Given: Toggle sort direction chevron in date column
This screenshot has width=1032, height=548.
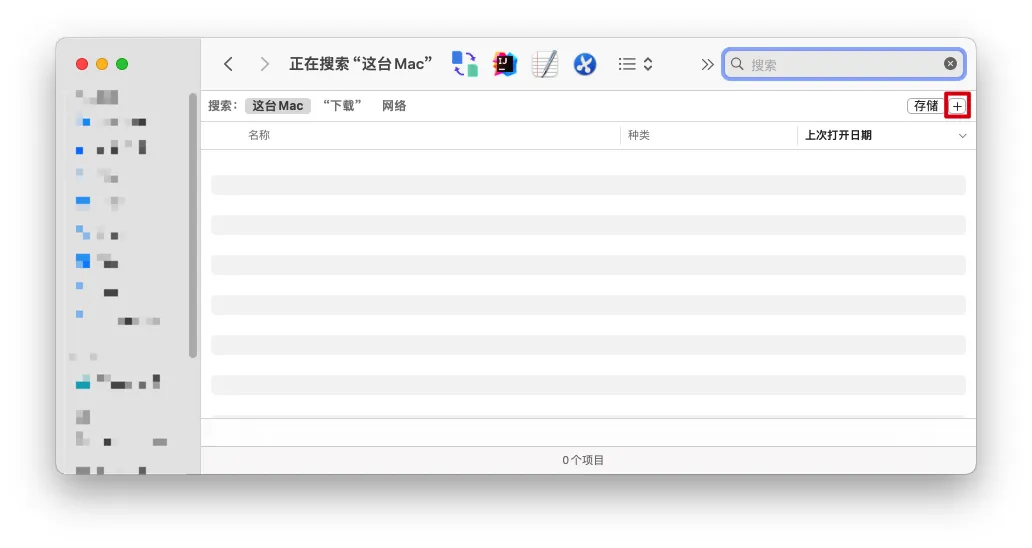Looking at the screenshot, I should (x=962, y=136).
